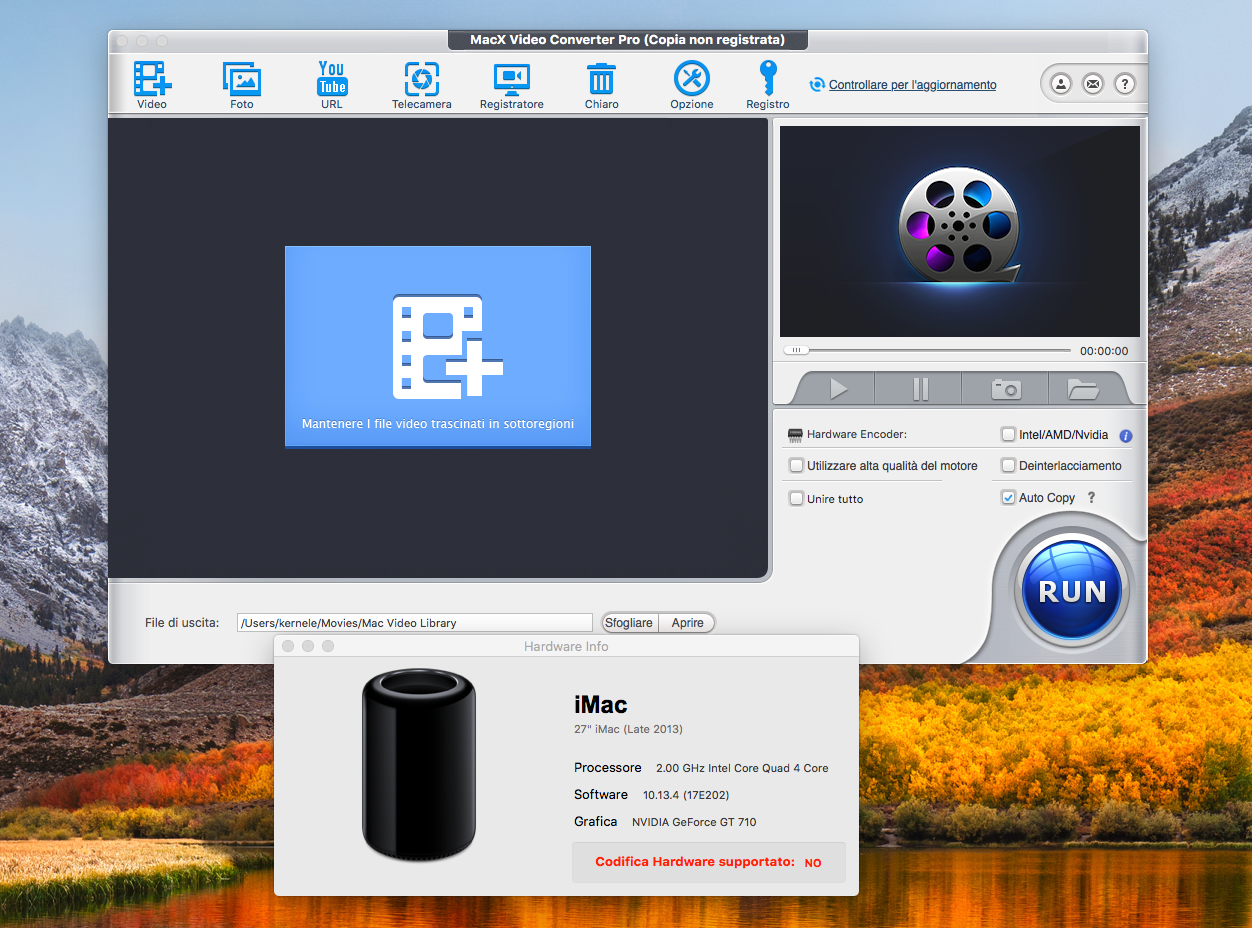Open Opzione settings tool

[691, 84]
